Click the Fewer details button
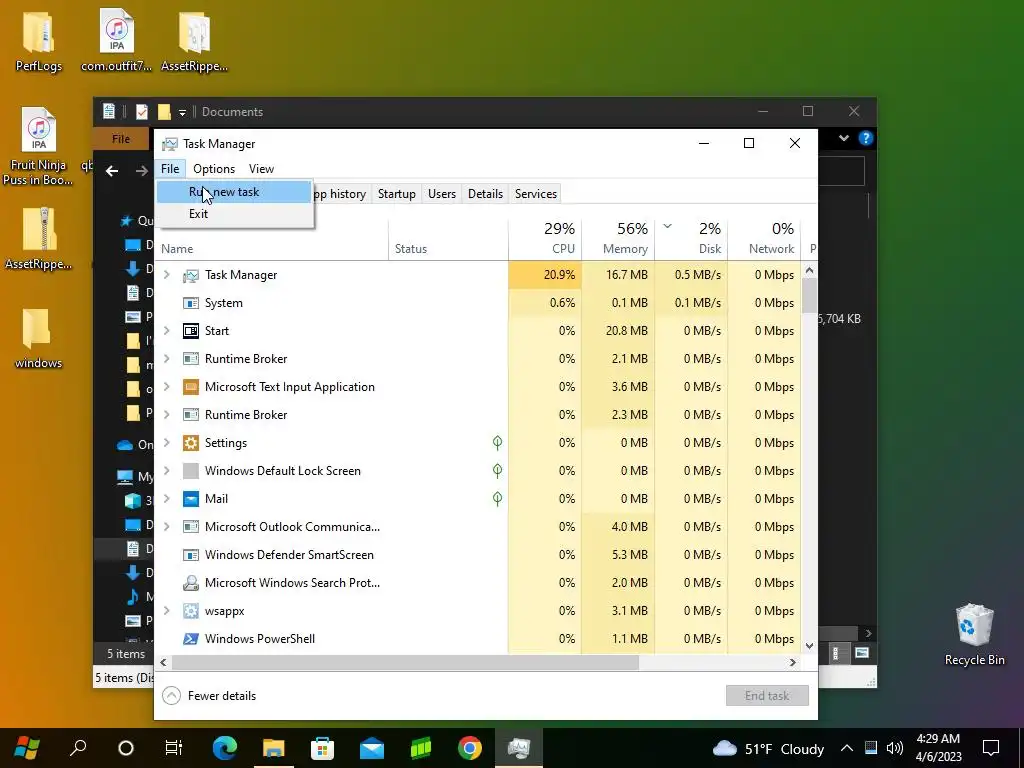This screenshot has width=1024, height=768. coord(209,696)
